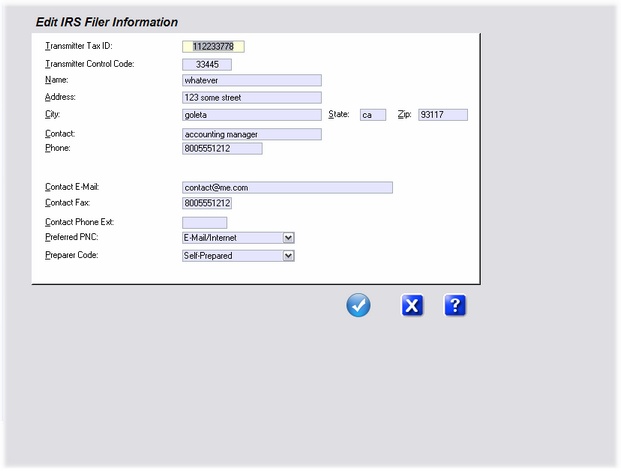Click the Contact Fax label
Screen dimensions: 621x471
click(67, 202)
